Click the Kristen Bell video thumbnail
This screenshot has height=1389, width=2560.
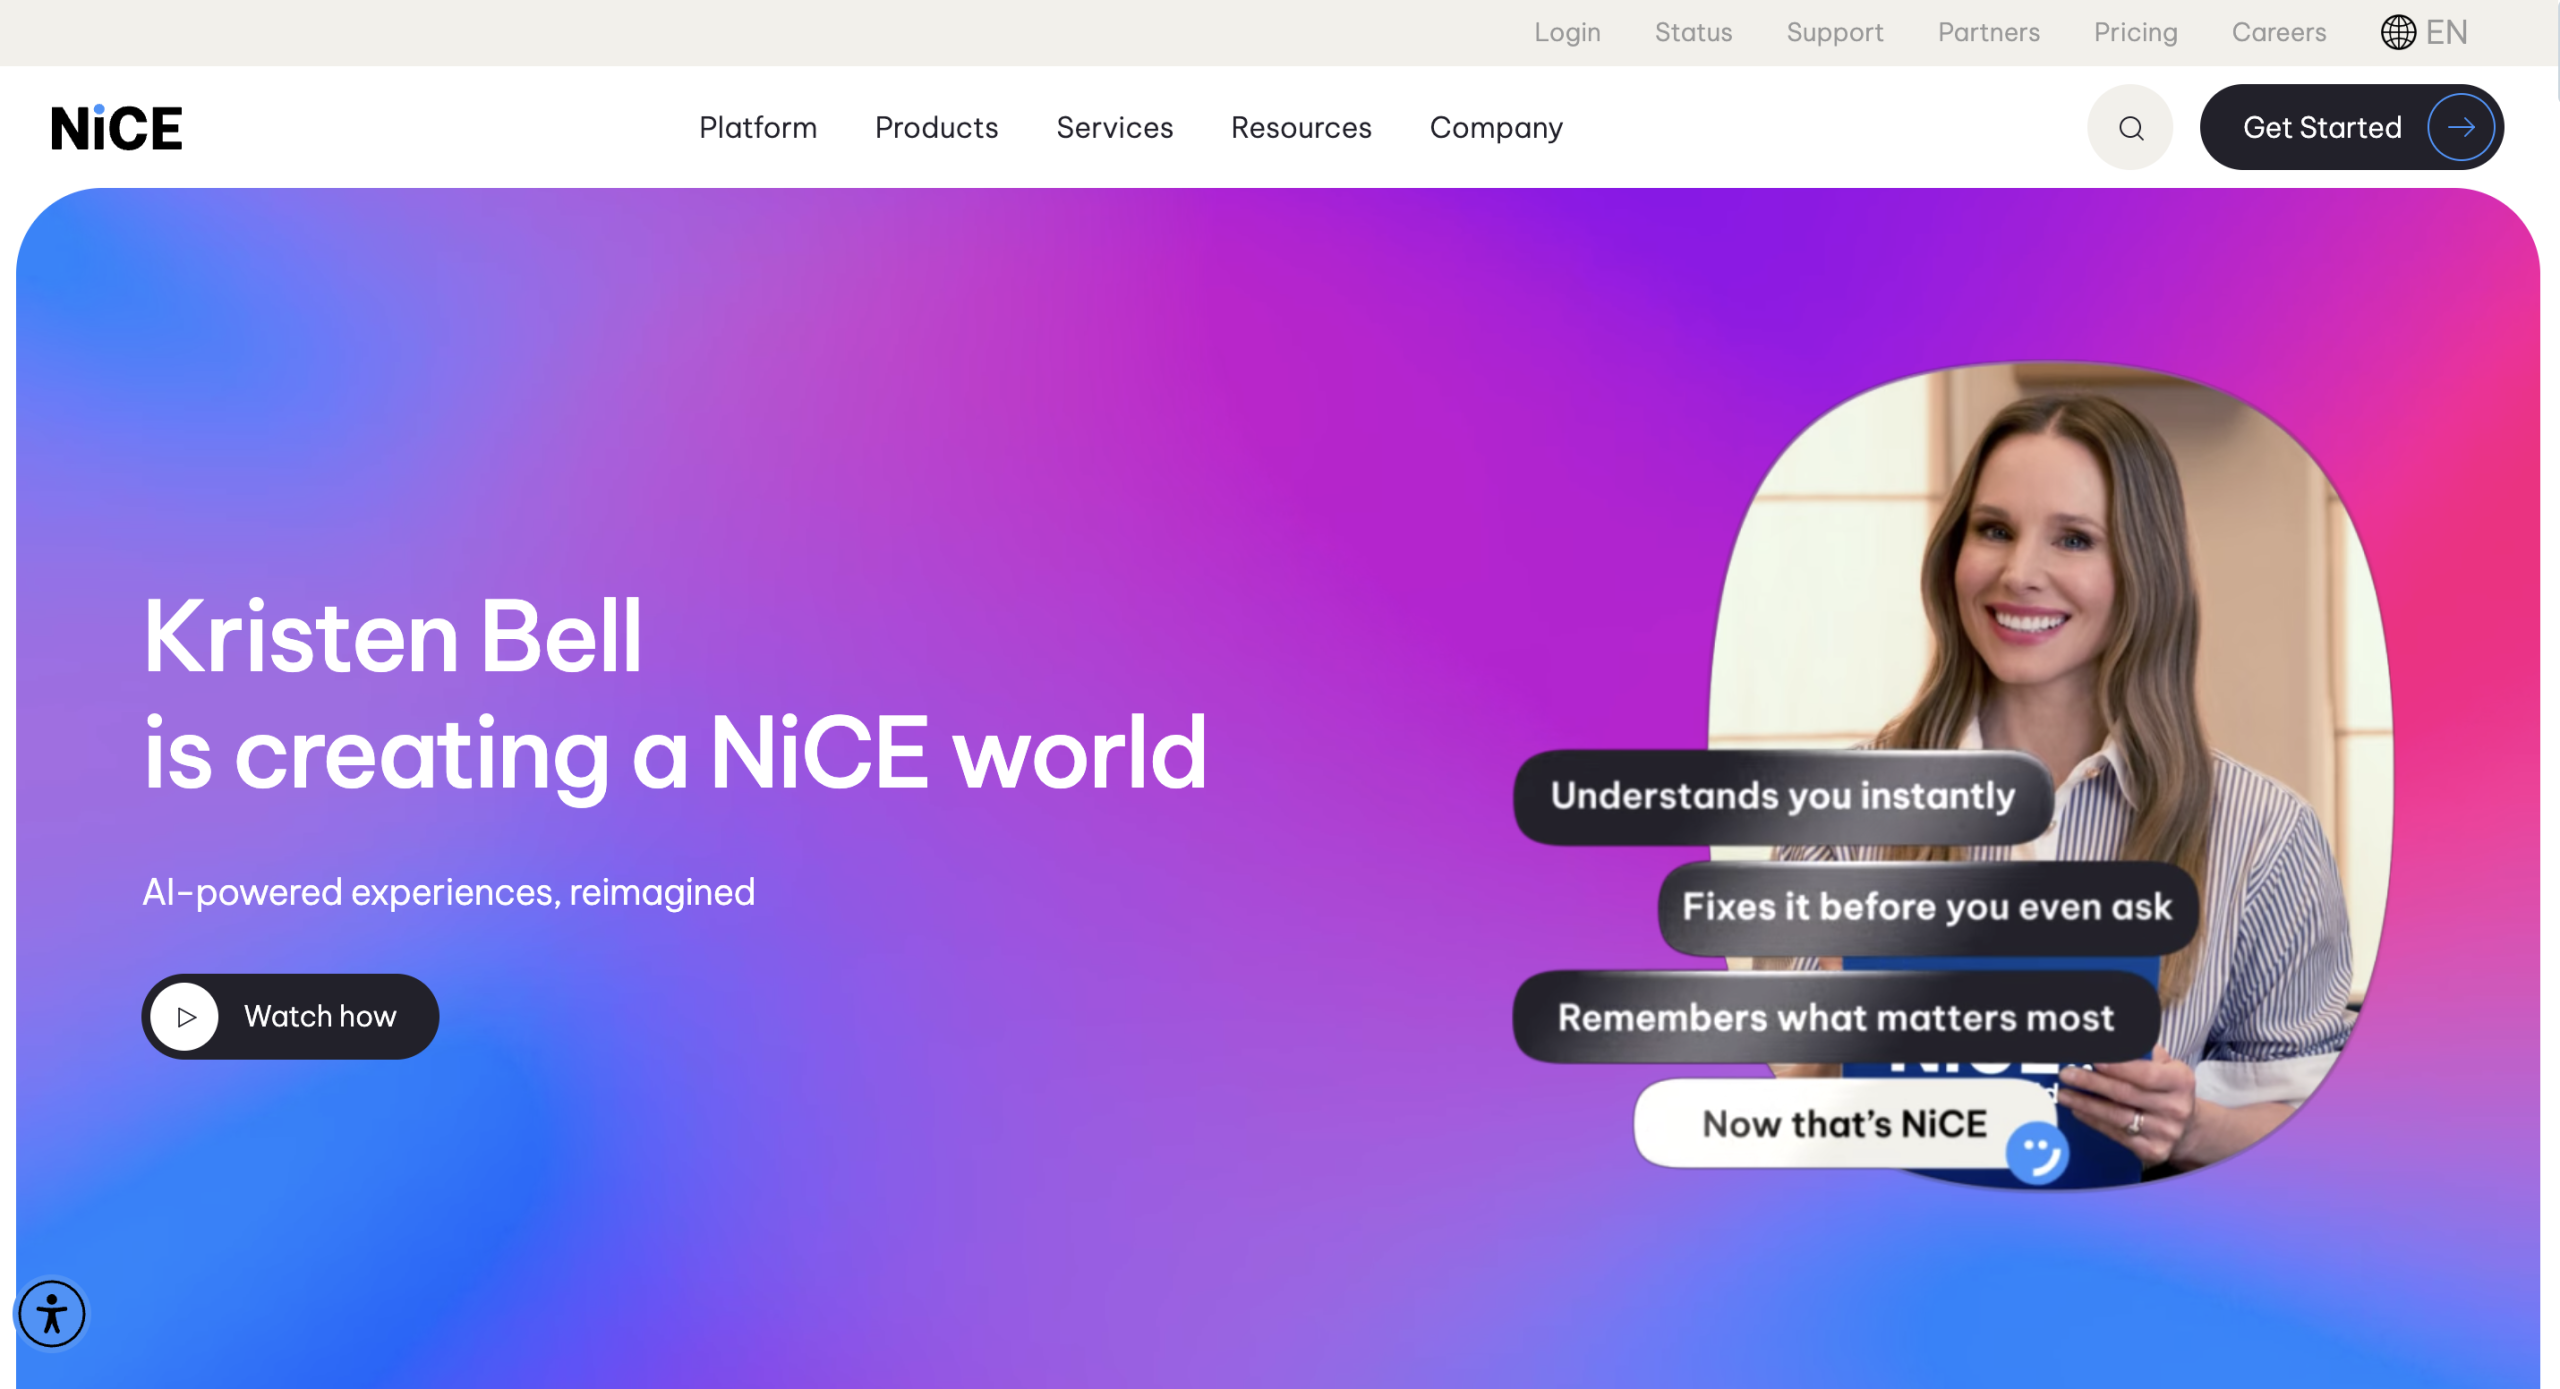(2050, 775)
